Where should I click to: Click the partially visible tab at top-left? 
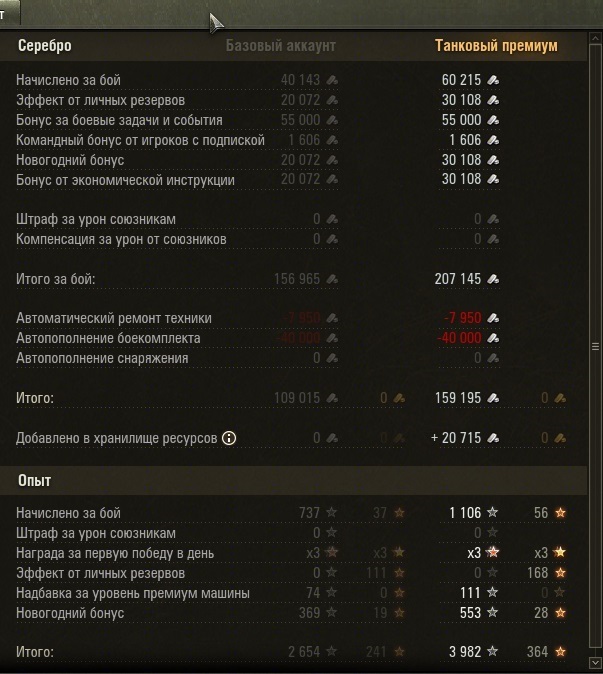click(12, 14)
